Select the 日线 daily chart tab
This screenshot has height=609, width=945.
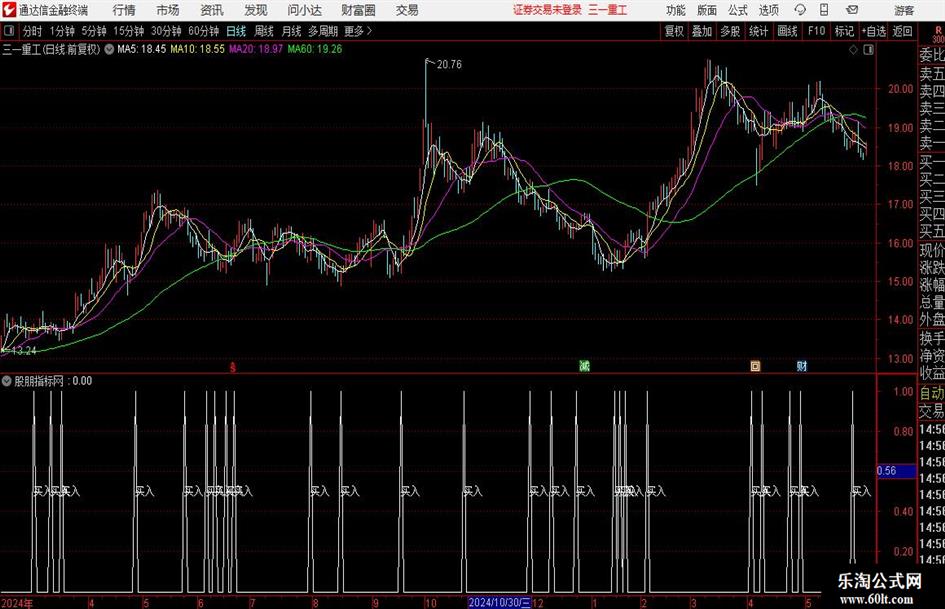236,31
